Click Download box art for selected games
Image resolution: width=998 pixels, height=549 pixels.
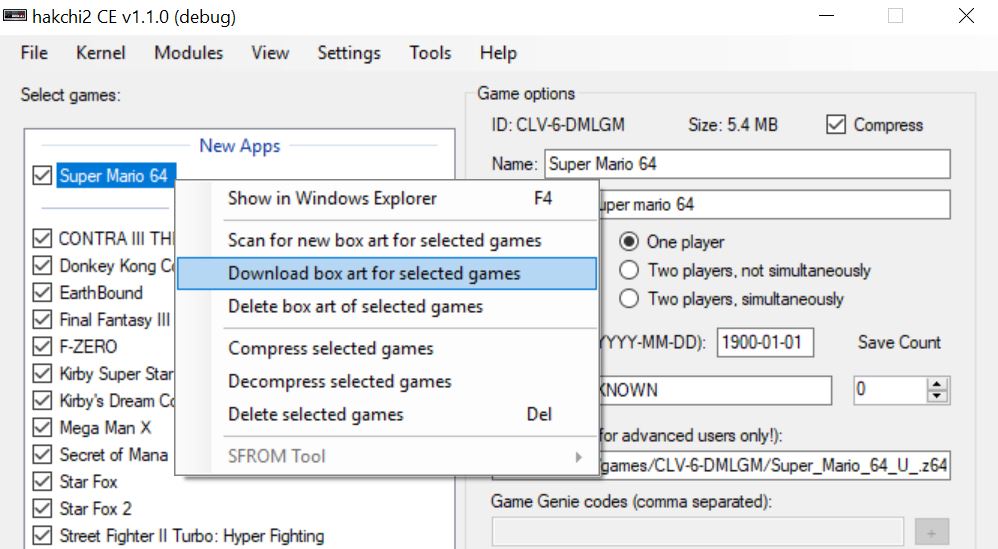[387, 274]
